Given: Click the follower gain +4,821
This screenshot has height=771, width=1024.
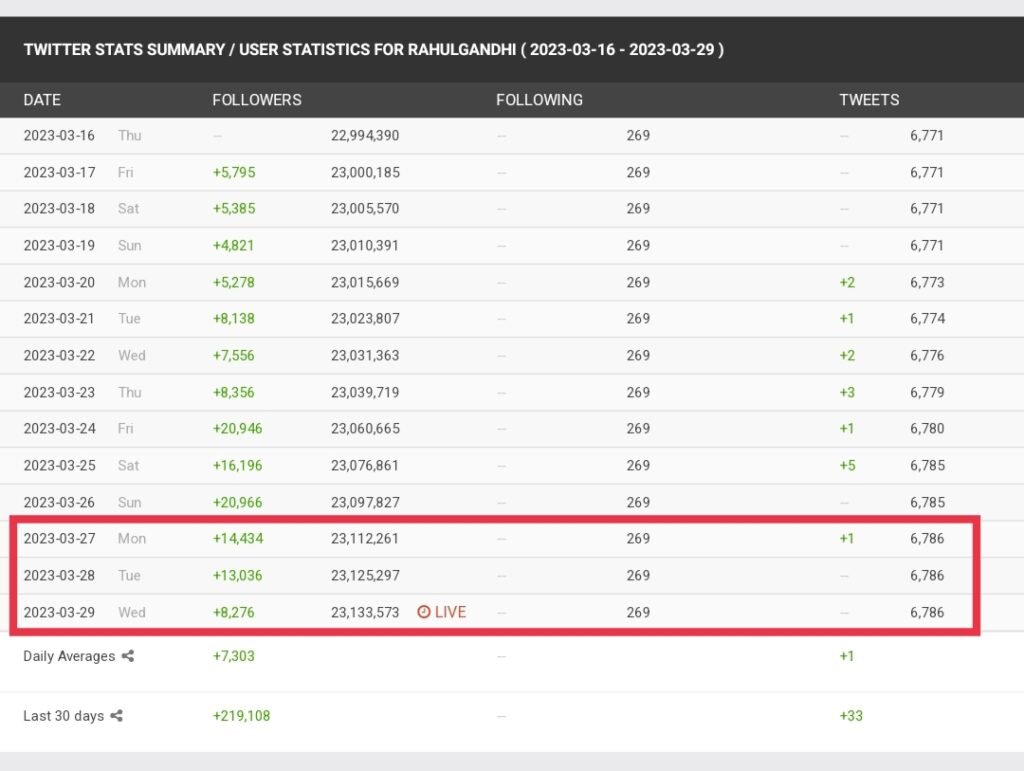Looking at the screenshot, I should [x=233, y=245].
